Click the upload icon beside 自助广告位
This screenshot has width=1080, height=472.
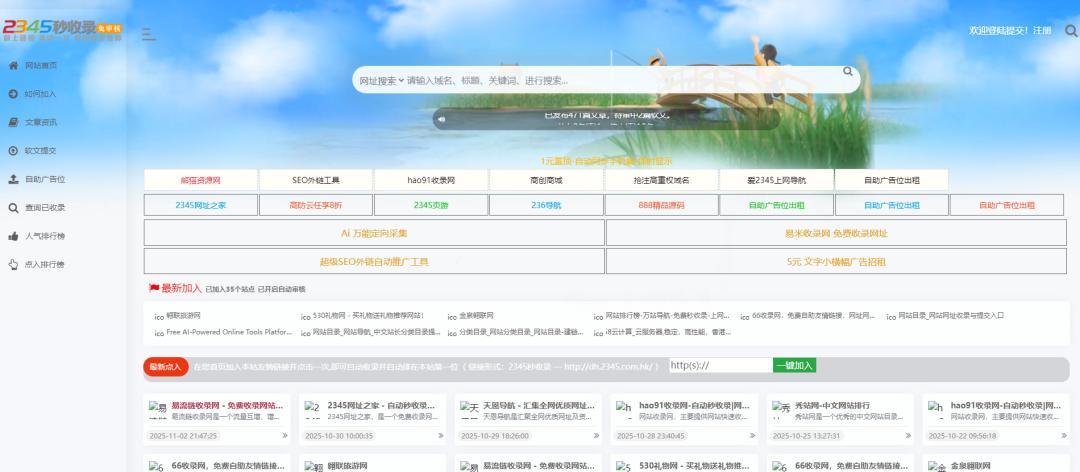13,179
